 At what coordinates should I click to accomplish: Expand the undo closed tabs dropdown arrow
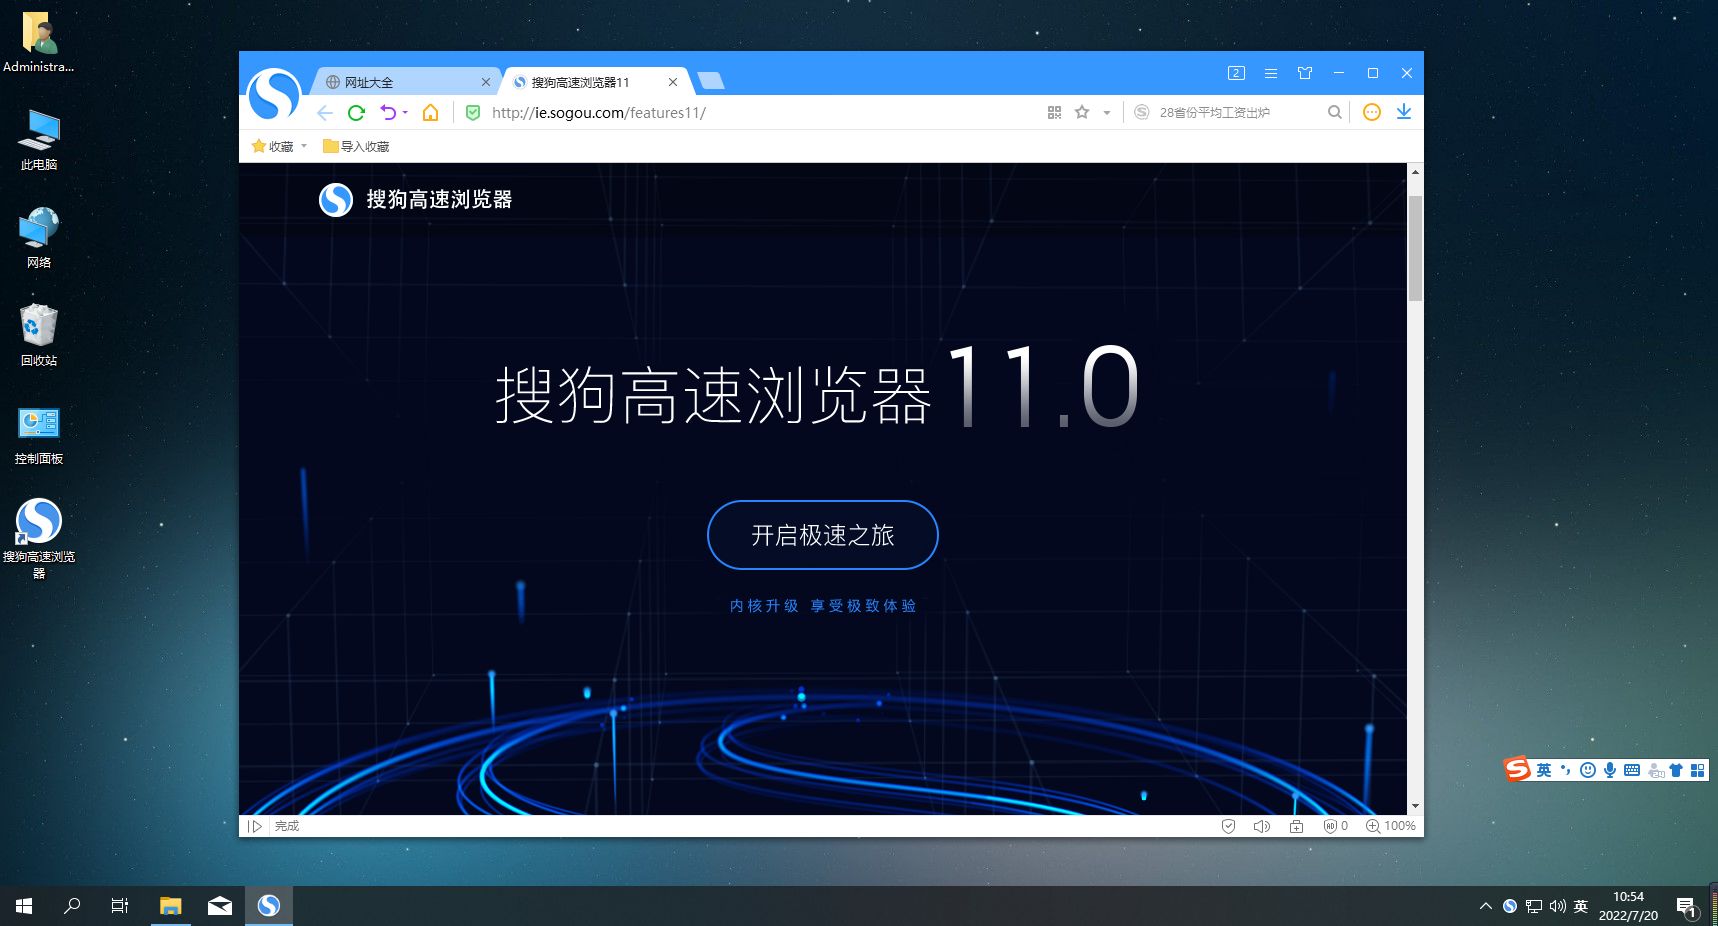tap(405, 113)
